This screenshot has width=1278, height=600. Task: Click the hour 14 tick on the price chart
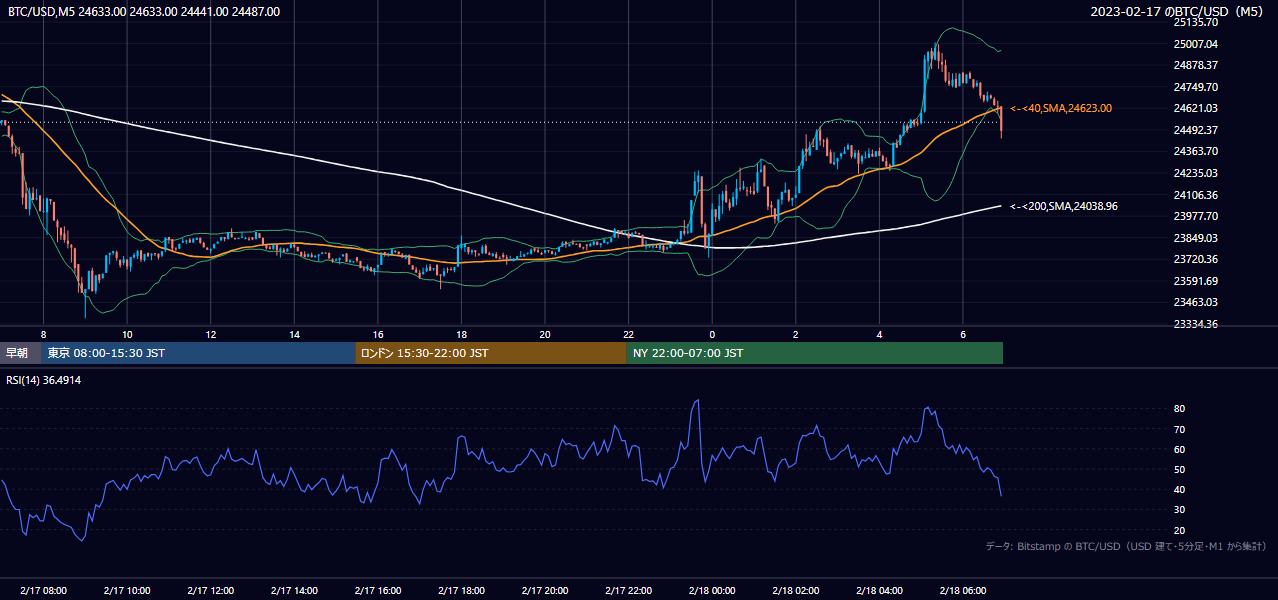point(294,334)
